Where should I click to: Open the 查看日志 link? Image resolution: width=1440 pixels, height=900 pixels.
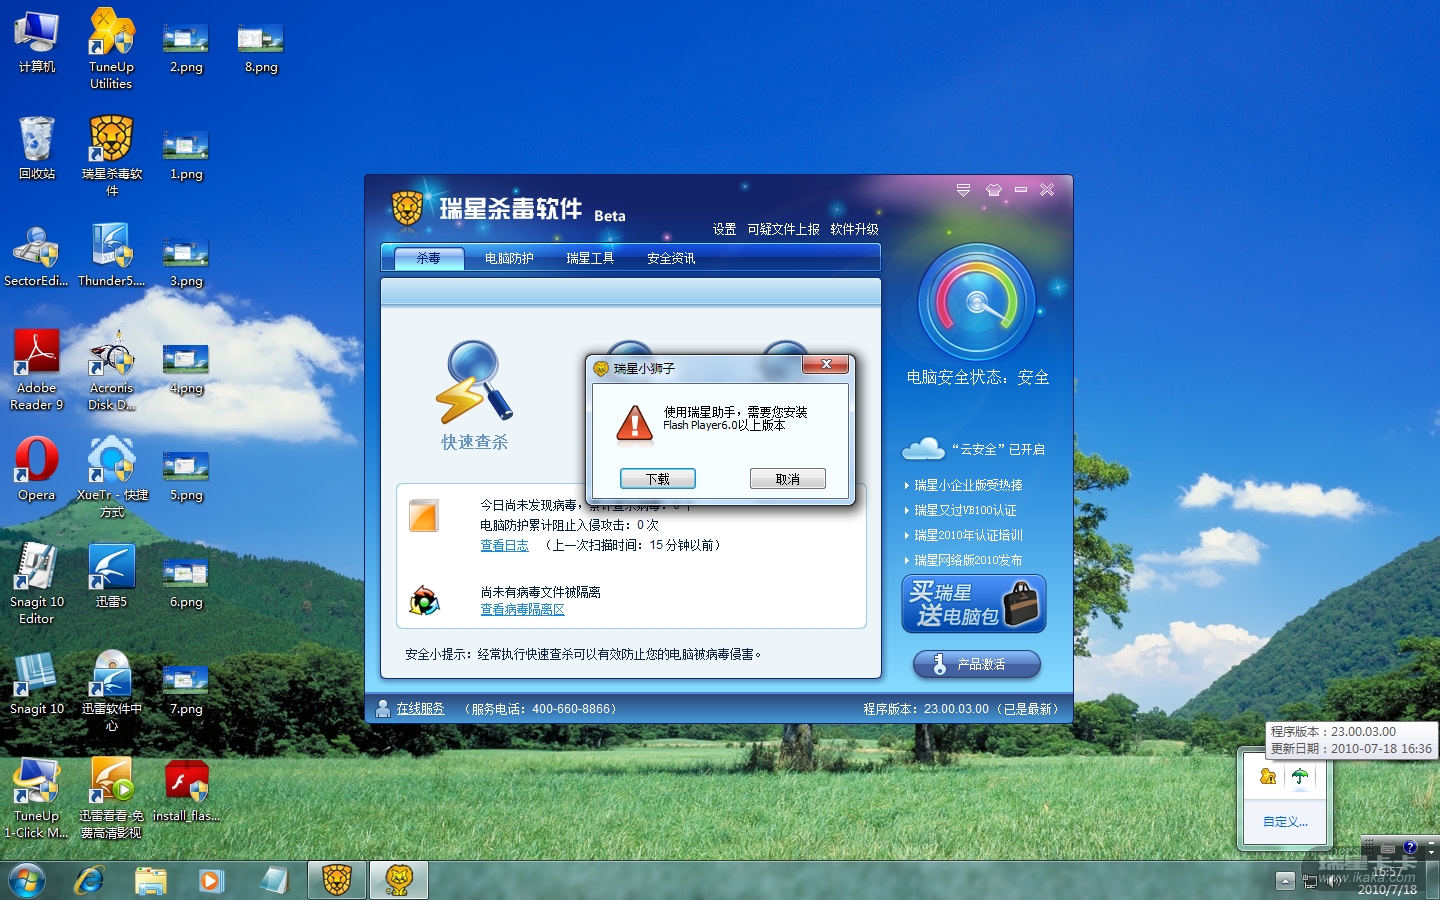[504, 545]
